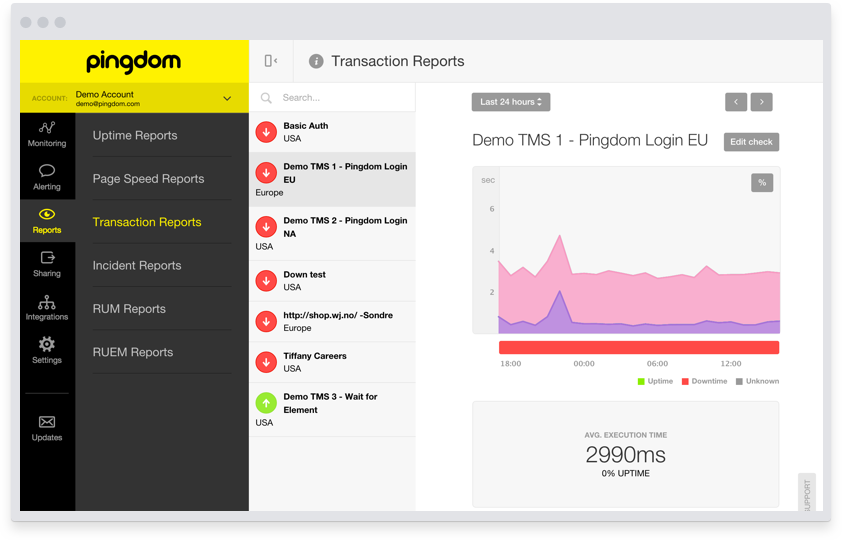Click green up icon for Demo TMS 3
The image size is (842, 540).
[266, 403]
